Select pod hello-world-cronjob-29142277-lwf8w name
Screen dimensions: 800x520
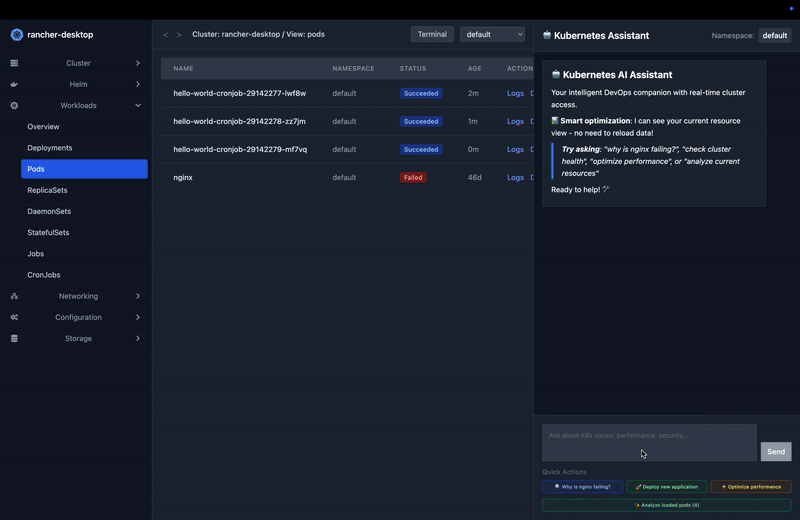[x=240, y=93]
